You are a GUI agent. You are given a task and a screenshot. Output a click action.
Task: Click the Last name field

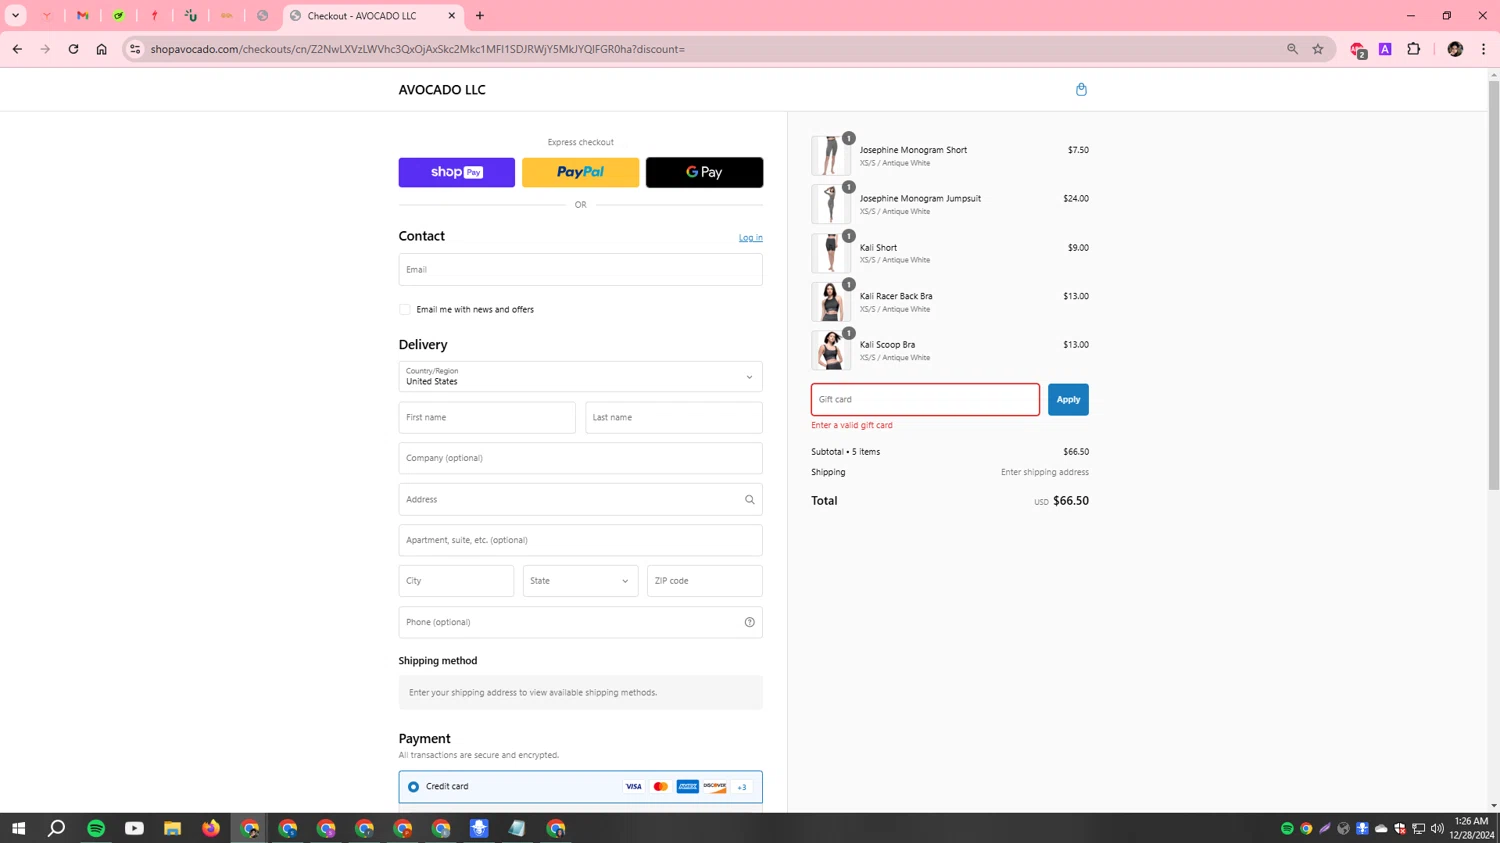pyautogui.click(x=674, y=418)
